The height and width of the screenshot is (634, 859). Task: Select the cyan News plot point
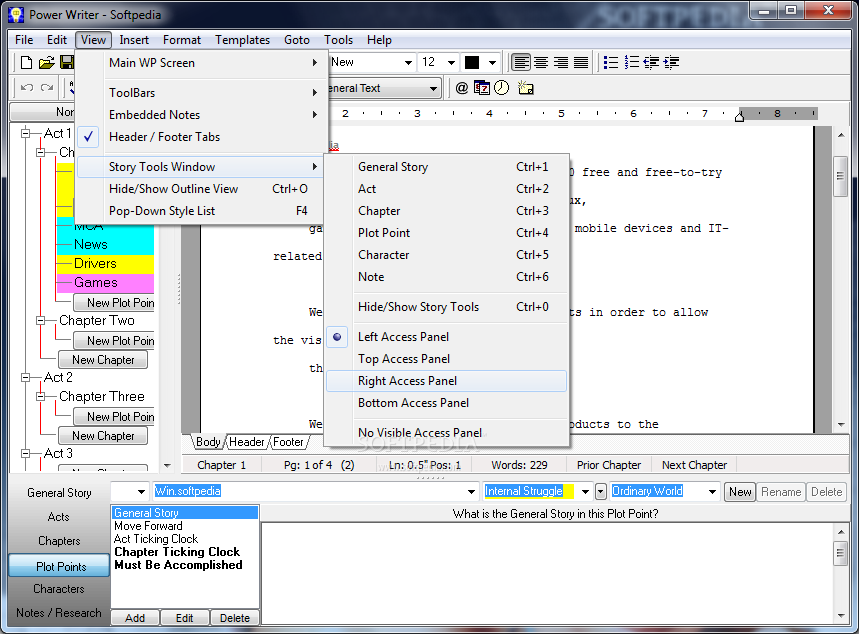pos(105,244)
